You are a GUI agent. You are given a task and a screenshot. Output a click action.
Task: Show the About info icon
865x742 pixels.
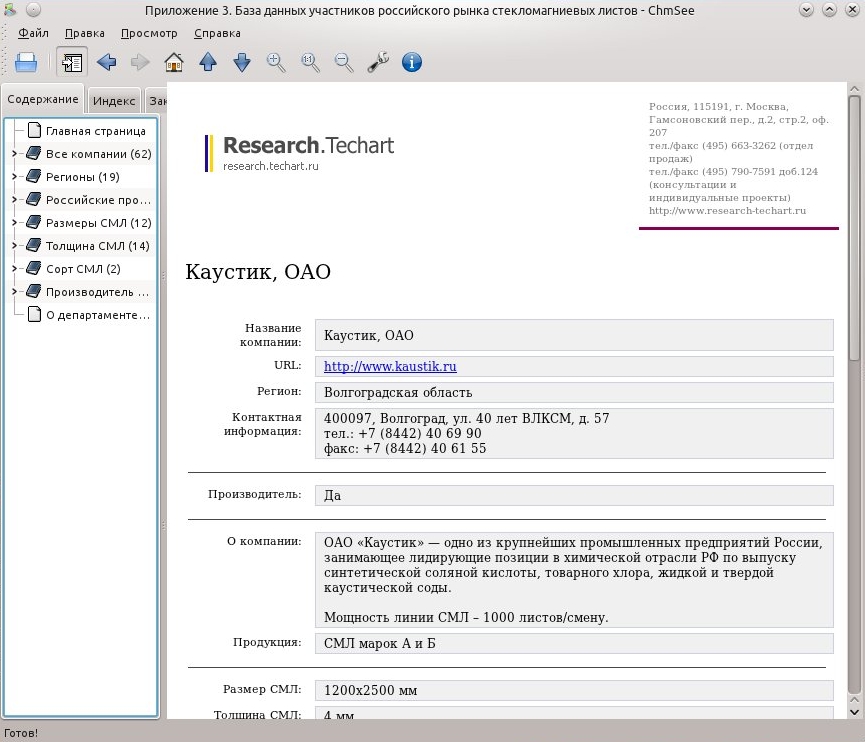click(x=412, y=62)
